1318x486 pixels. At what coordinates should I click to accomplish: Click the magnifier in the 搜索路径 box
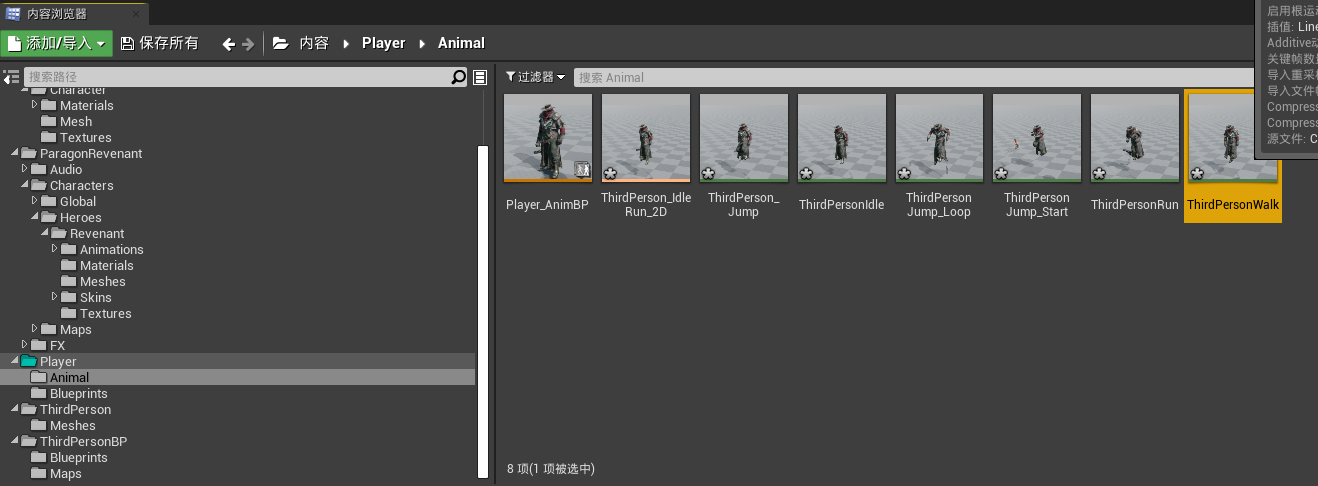459,77
